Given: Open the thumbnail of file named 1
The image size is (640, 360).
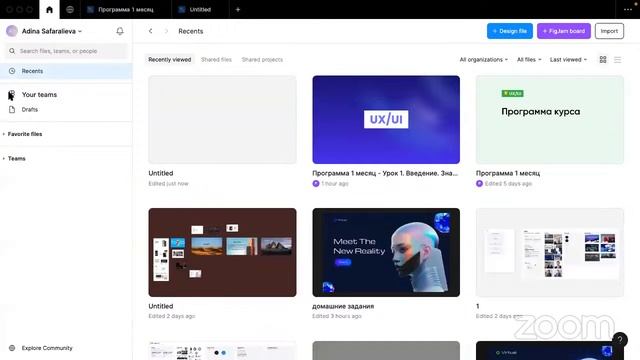Looking at the screenshot, I should coord(550,252).
